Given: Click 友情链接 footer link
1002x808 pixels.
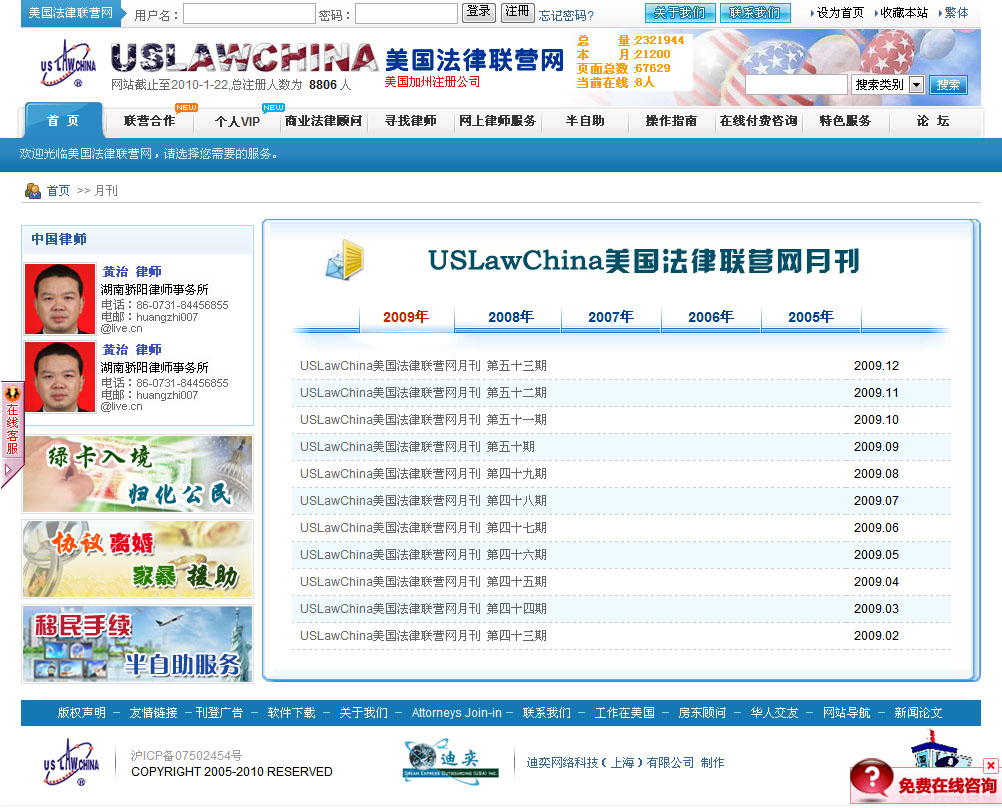Looking at the screenshot, I should click(153, 713).
